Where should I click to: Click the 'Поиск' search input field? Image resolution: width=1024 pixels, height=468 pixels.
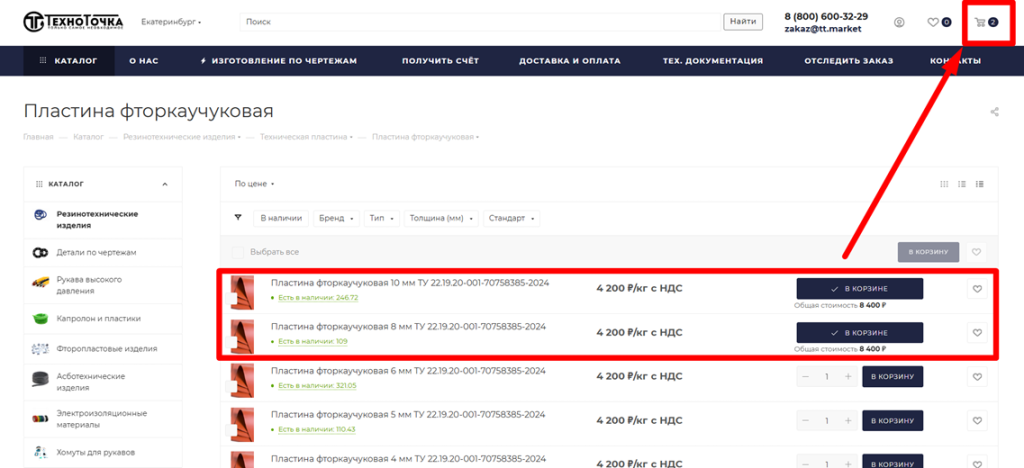pyautogui.click(x=480, y=22)
